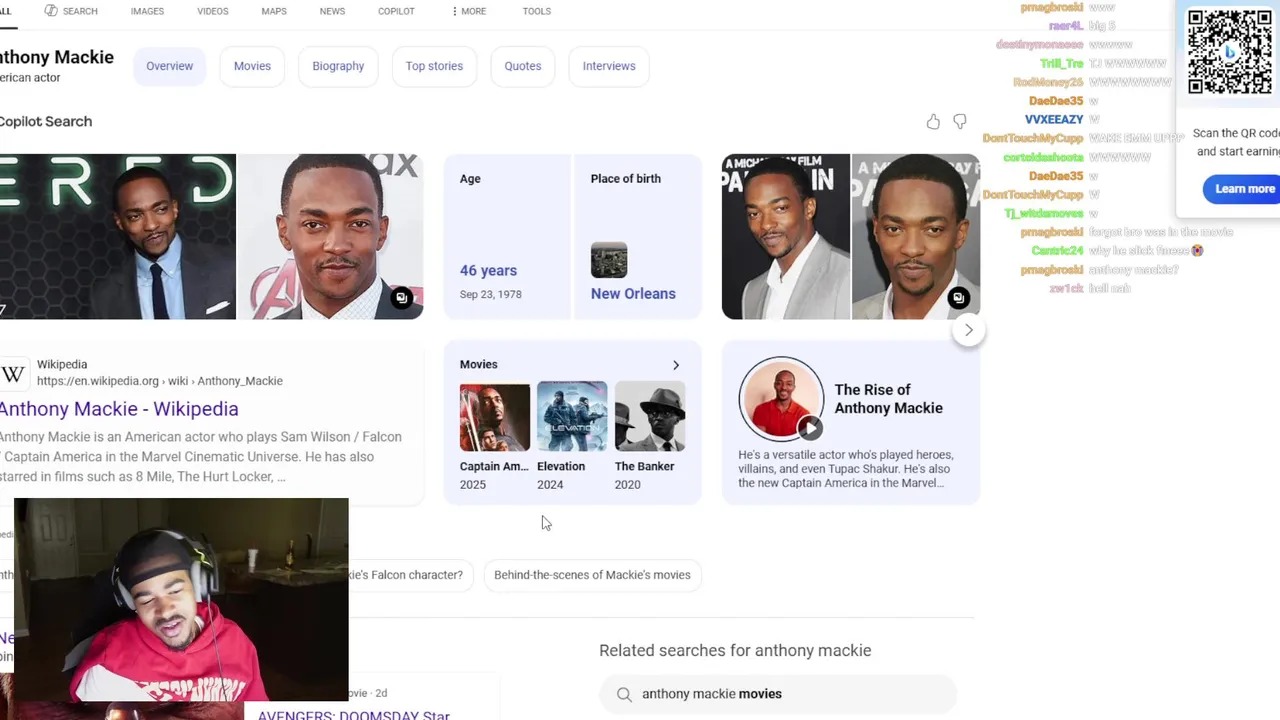The height and width of the screenshot is (720, 1280).
Task: Select the Top stories chip
Action: (434, 66)
